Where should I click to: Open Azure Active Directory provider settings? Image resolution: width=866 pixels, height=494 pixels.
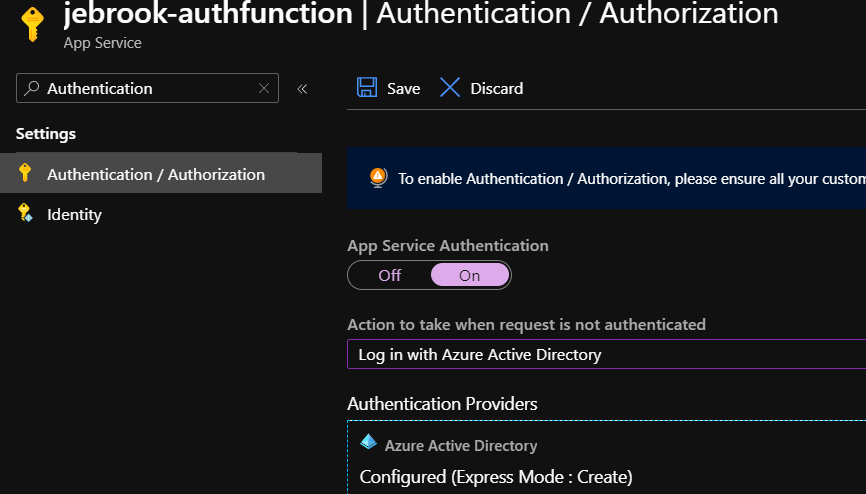[461, 446]
